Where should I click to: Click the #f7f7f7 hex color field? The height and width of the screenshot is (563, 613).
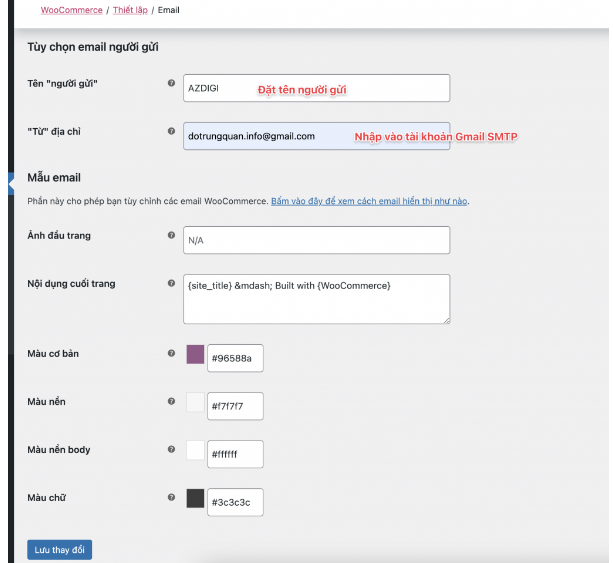(235, 406)
